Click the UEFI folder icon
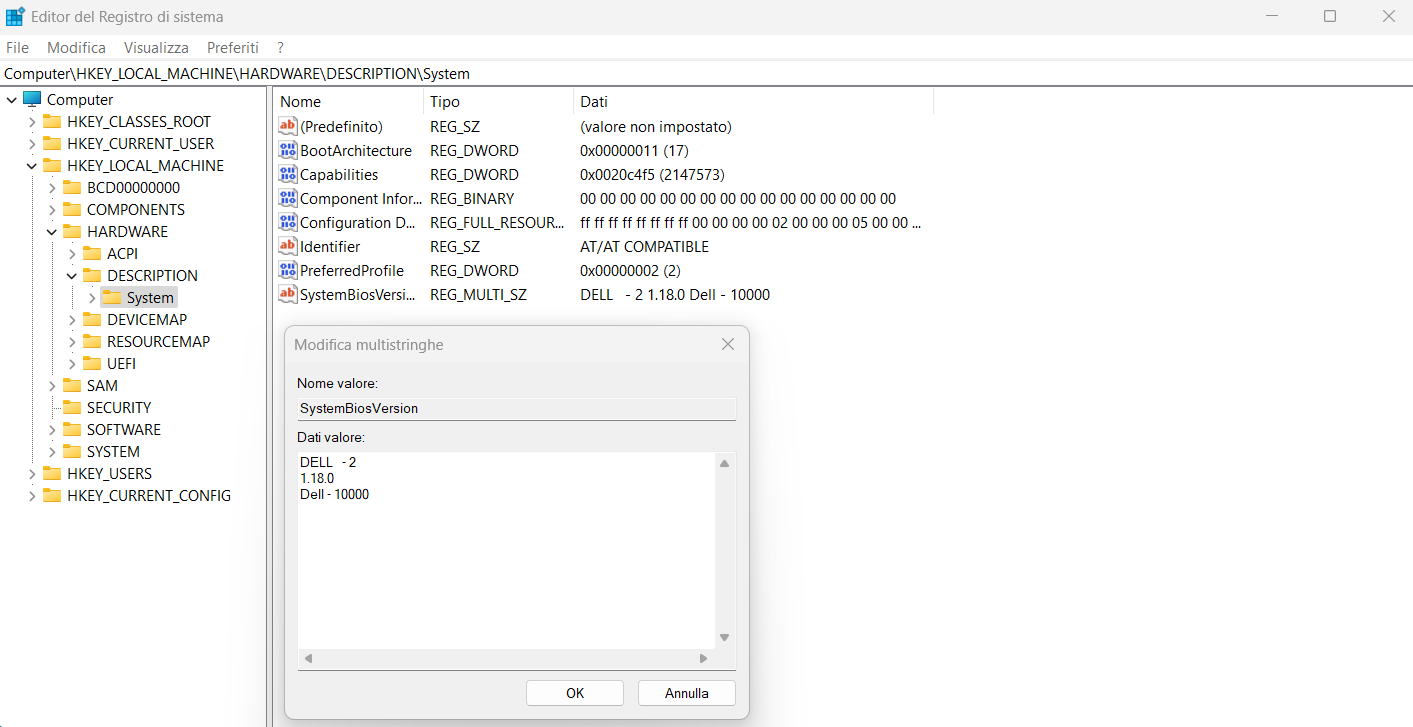Viewport: 1413px width, 727px height. click(x=92, y=364)
